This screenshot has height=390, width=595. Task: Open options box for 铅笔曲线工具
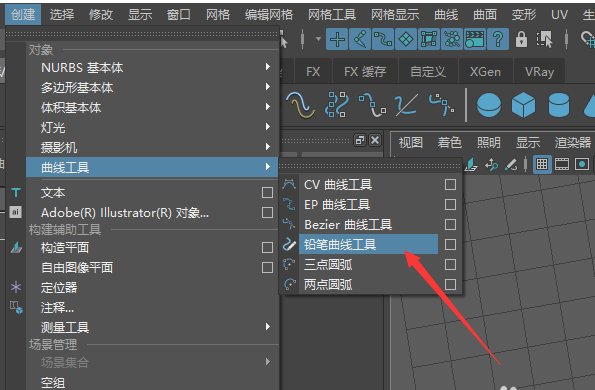450,244
